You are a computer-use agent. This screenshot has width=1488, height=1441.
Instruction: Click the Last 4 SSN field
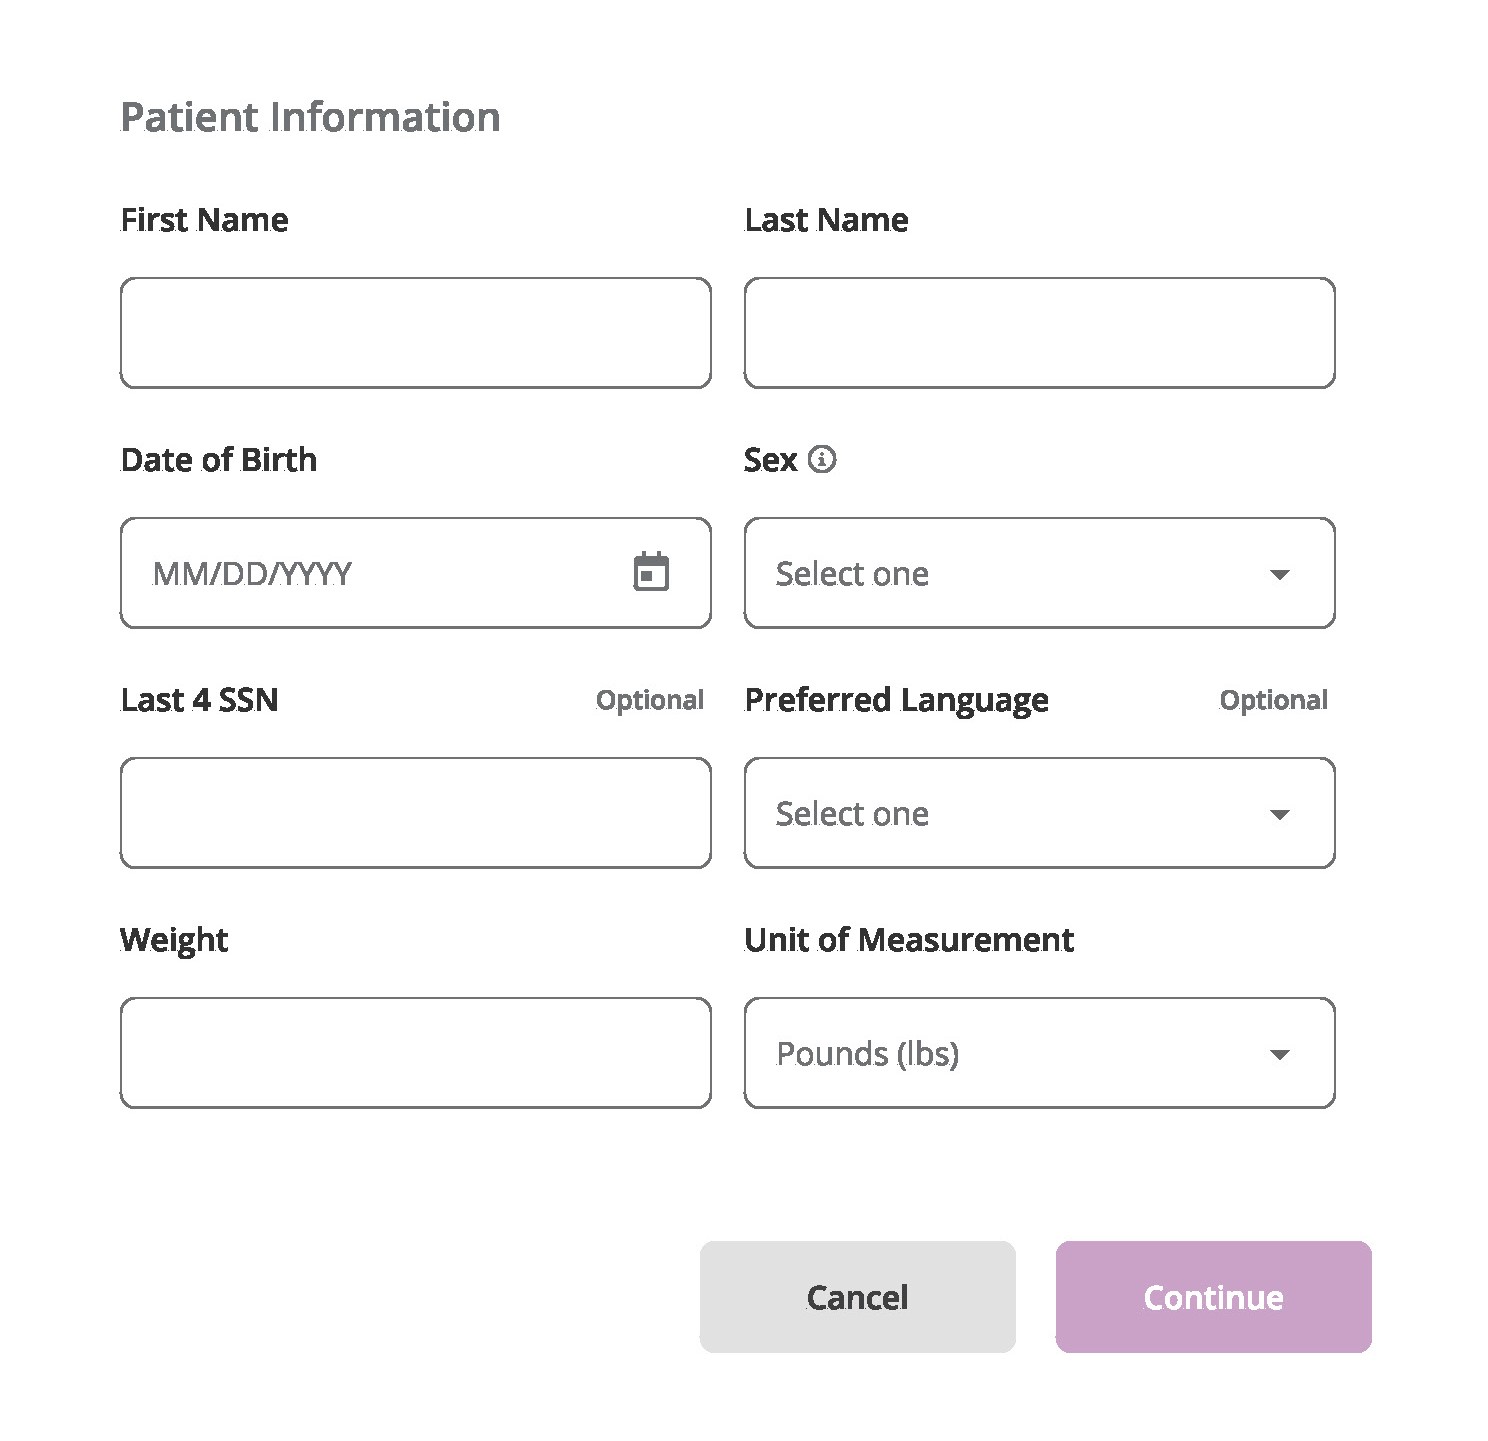point(415,812)
